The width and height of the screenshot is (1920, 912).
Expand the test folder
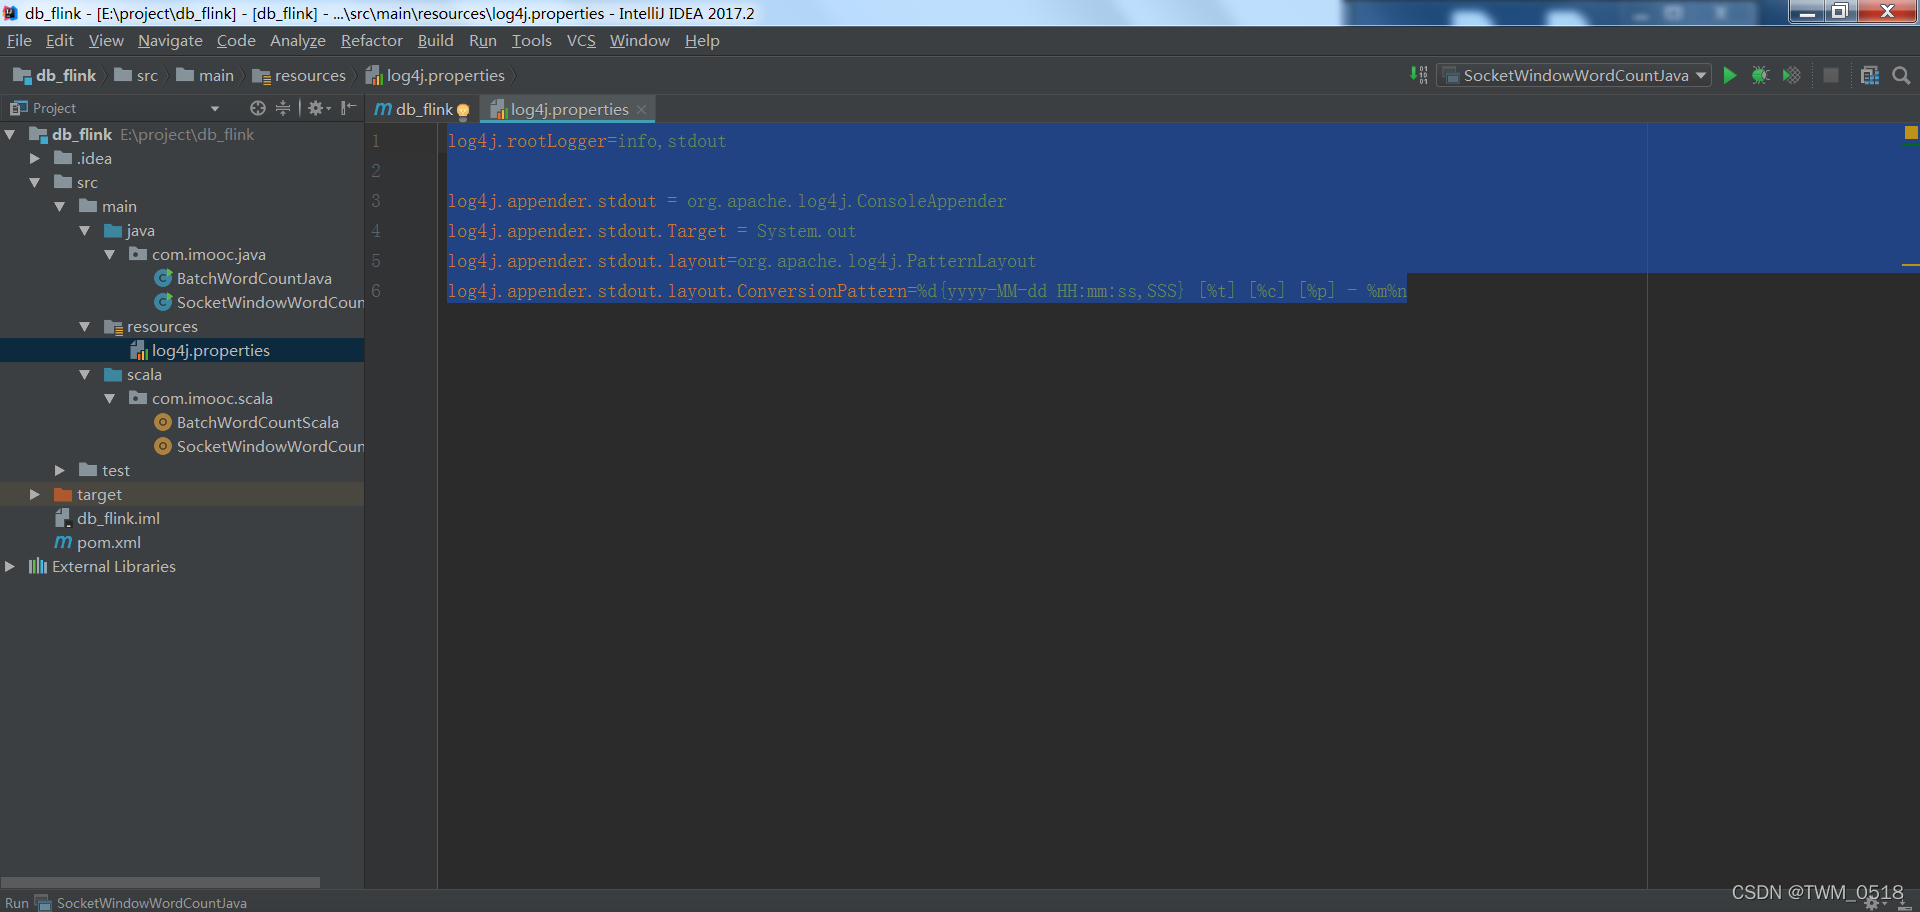pyautogui.click(x=60, y=470)
